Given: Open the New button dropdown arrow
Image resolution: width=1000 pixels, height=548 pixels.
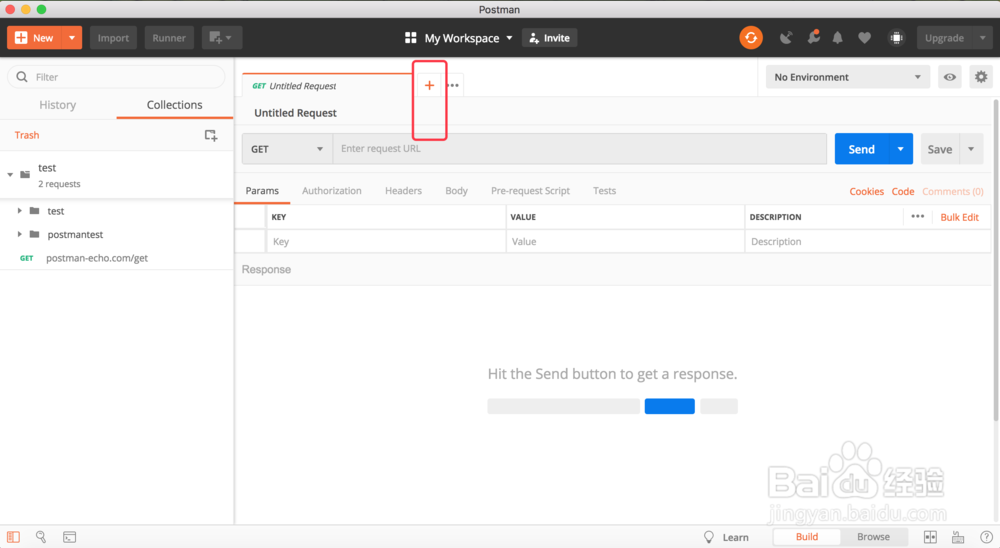Looking at the screenshot, I should (71, 38).
